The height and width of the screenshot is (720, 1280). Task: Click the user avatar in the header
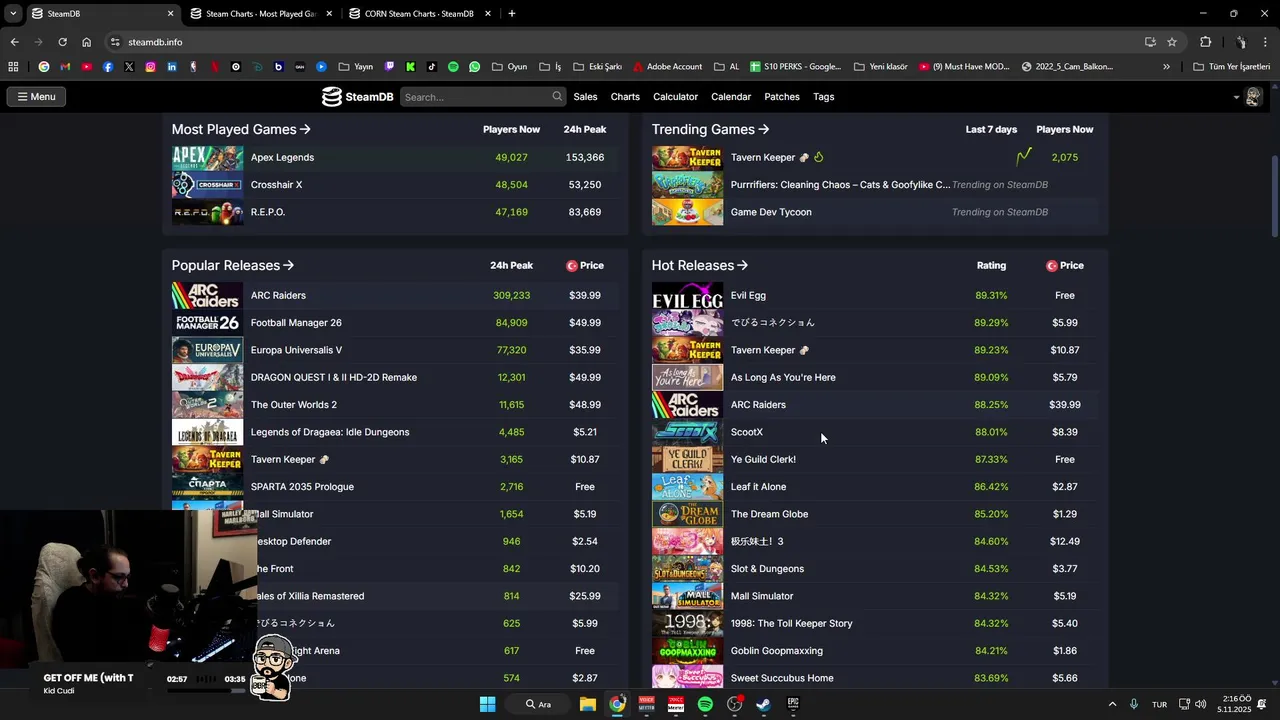click(1253, 97)
